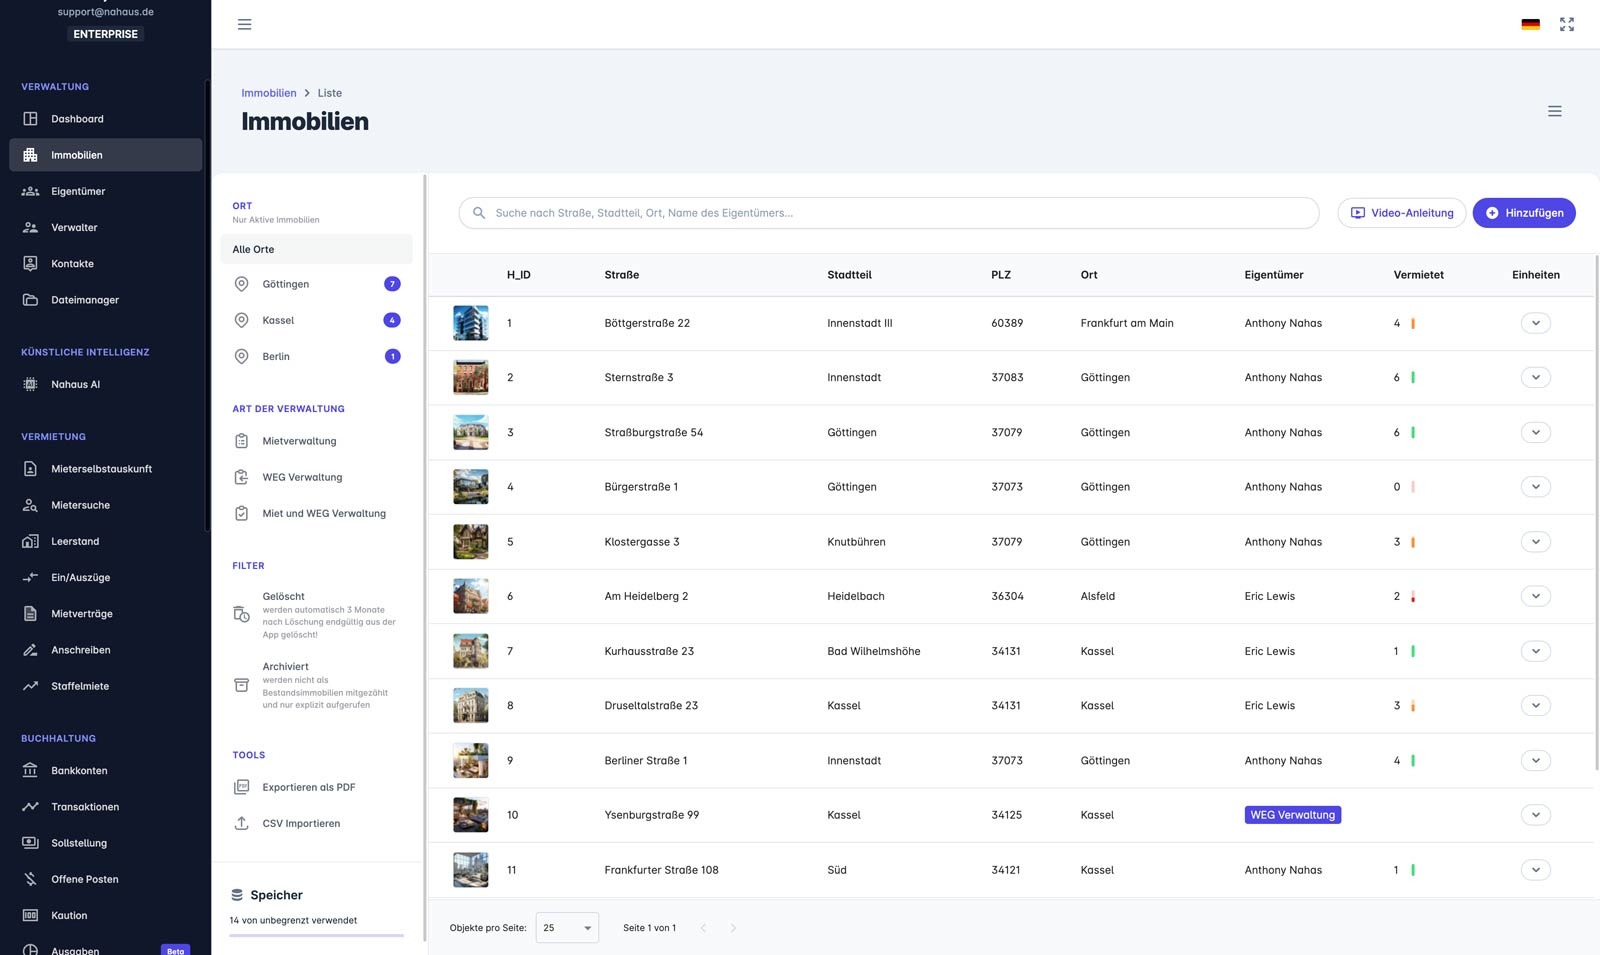Screen dimensions: 1600x955
Task: Toggle the sidebar hamburger menu icon
Action: pos(244,24)
